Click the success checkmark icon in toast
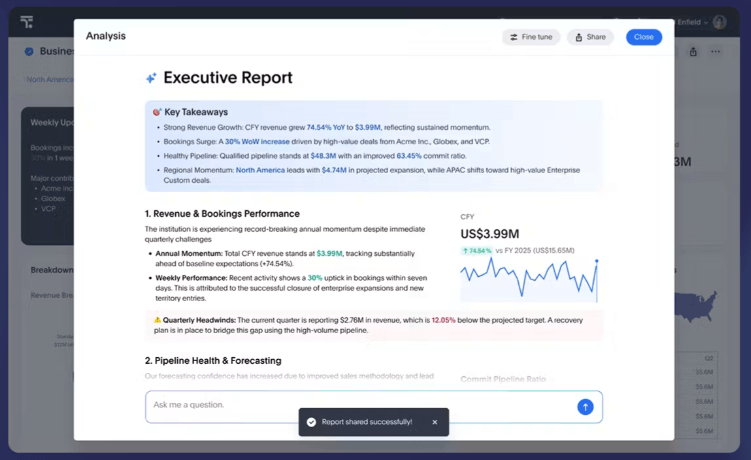This screenshot has width=751, height=460. pyautogui.click(x=311, y=422)
